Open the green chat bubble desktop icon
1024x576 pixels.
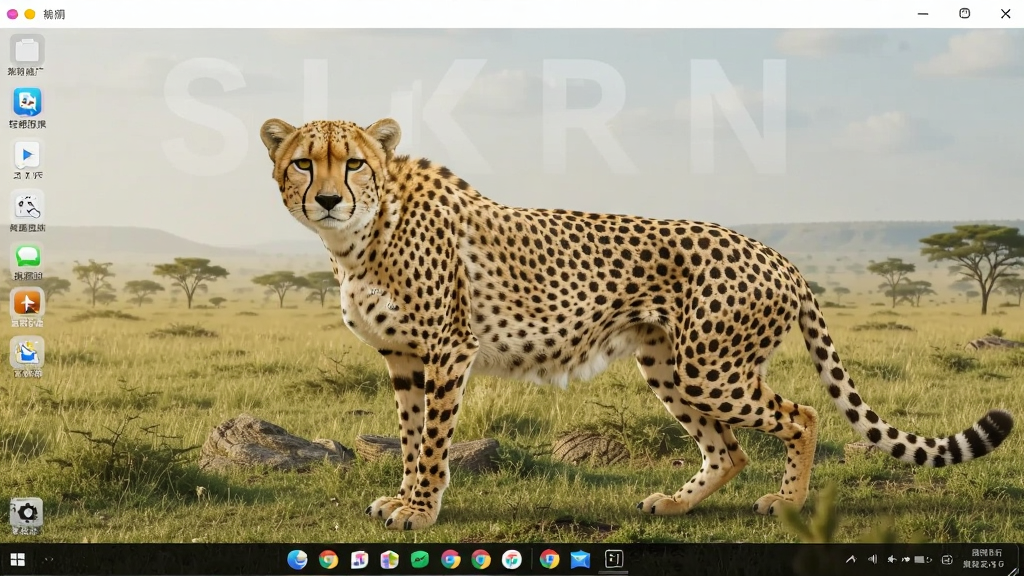coord(27,256)
